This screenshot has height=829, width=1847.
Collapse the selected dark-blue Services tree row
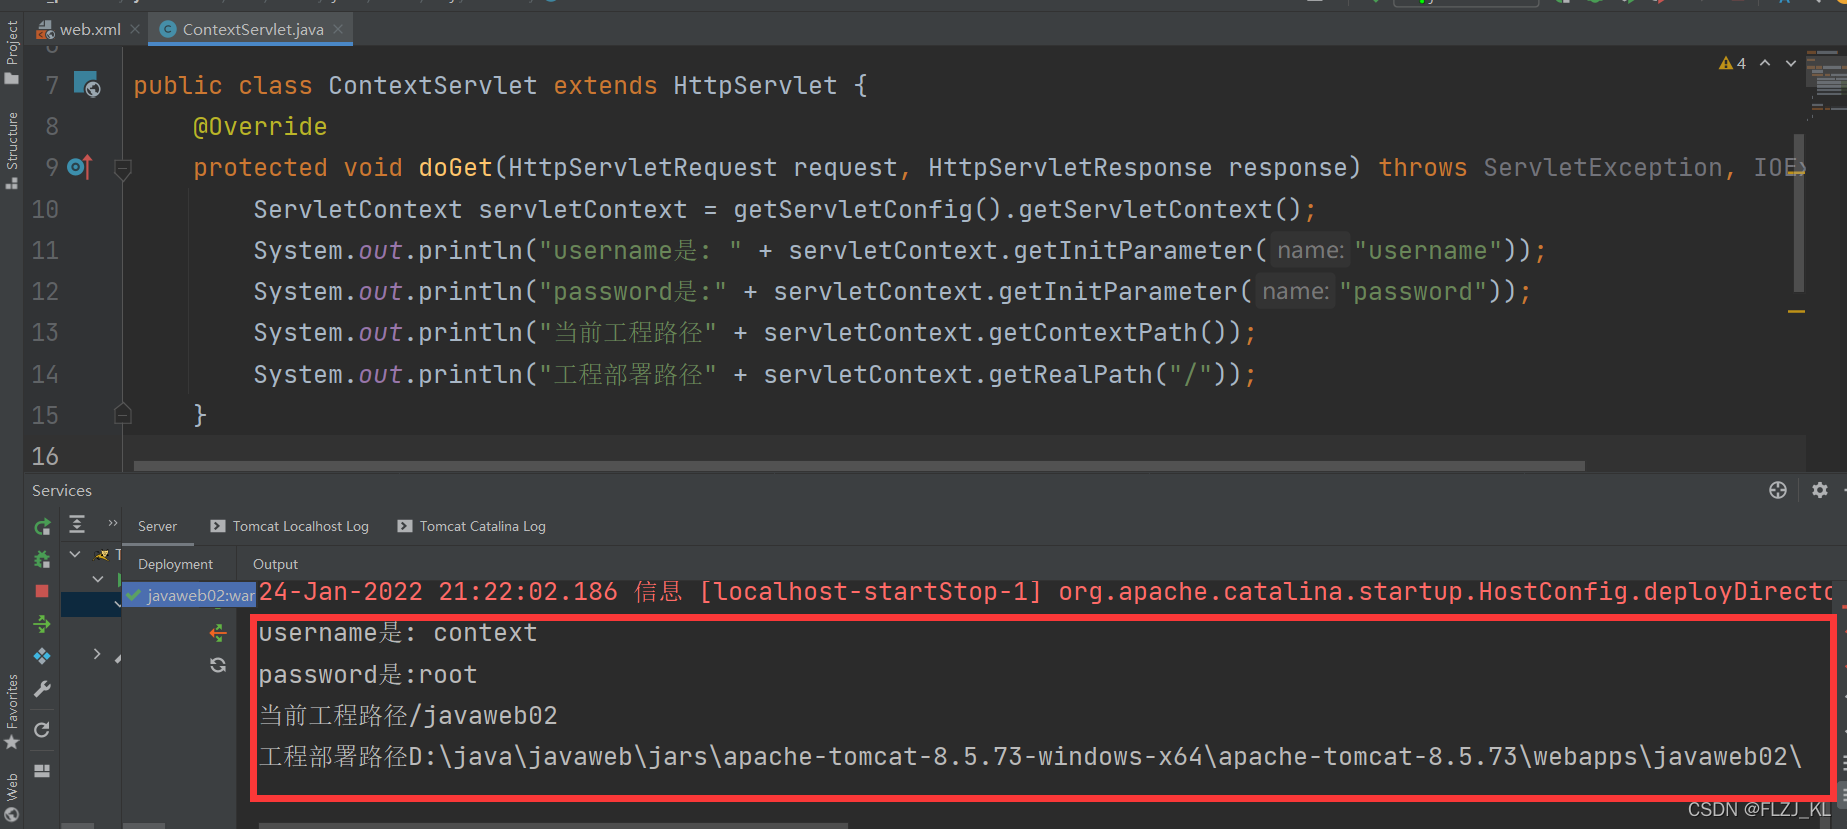pos(117,604)
